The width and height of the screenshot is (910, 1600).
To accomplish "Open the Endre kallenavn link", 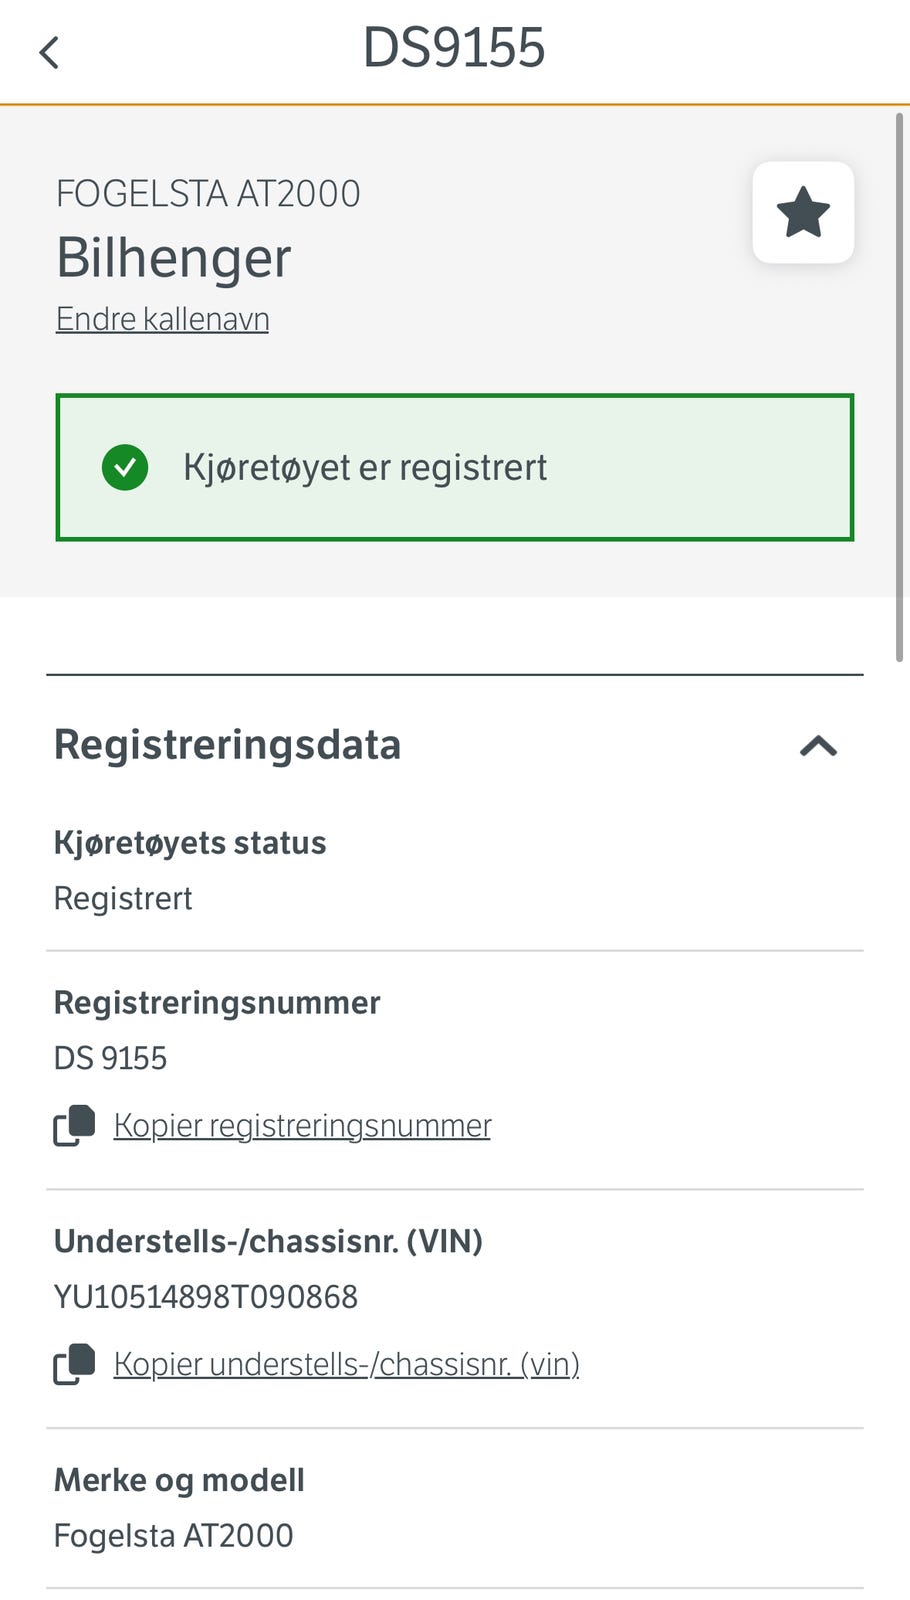I will point(162,319).
